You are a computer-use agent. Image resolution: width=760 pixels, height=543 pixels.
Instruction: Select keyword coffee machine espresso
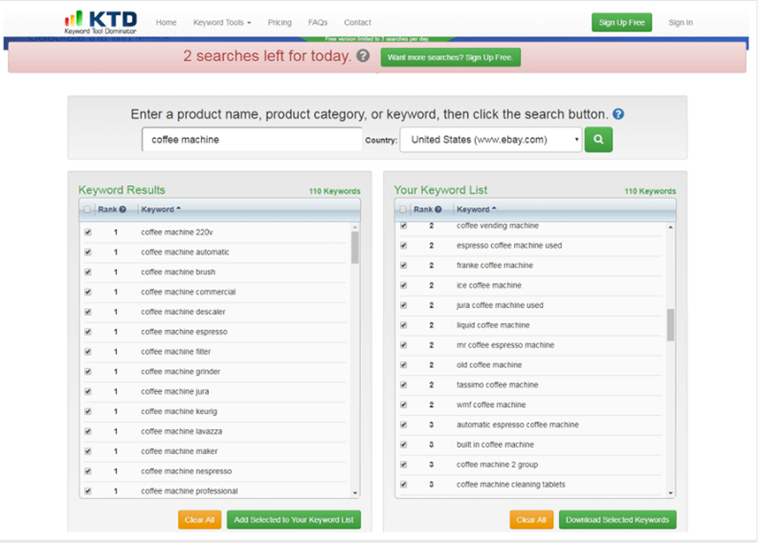pos(184,332)
